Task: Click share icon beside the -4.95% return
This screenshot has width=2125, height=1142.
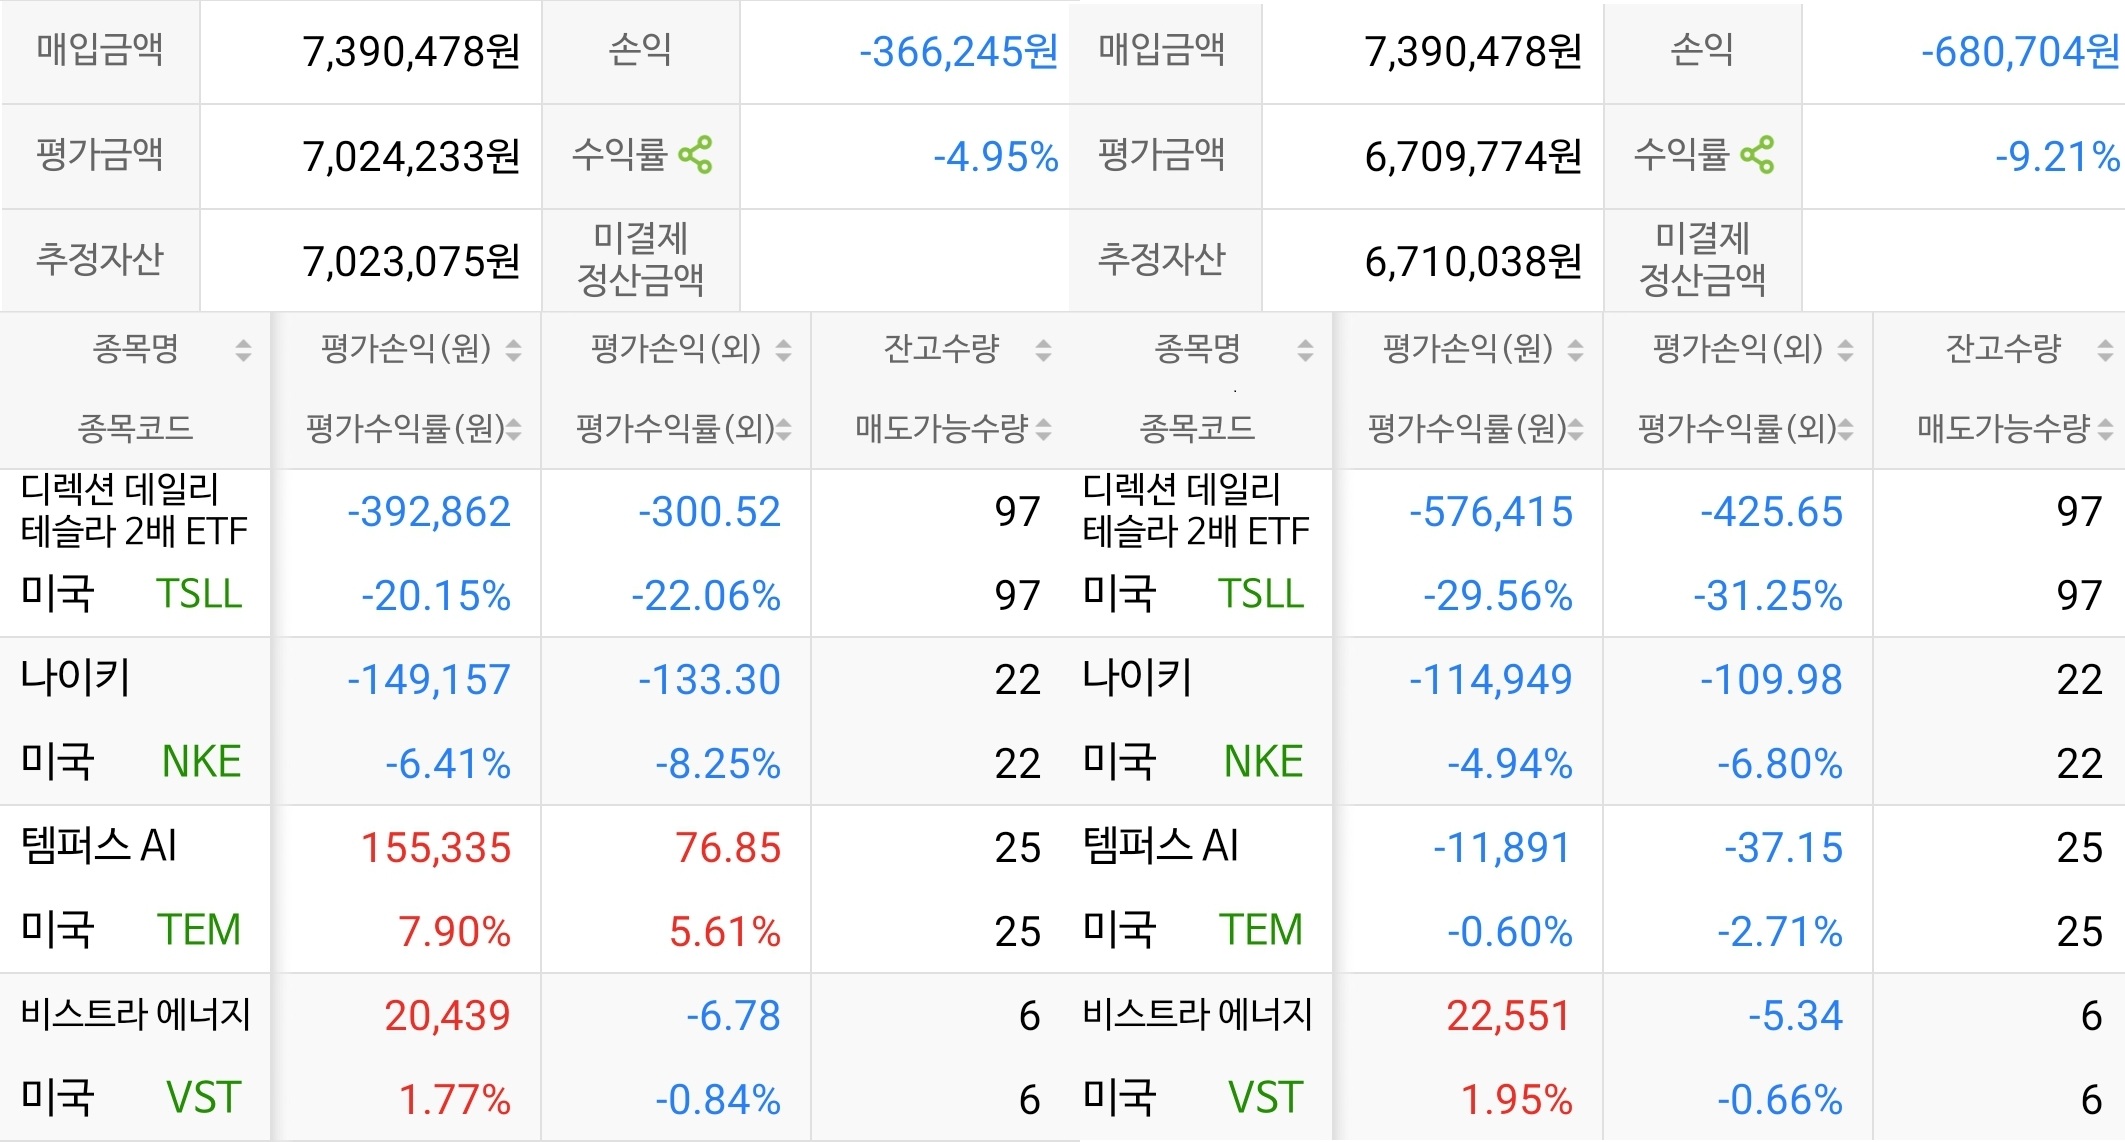Action: click(695, 156)
